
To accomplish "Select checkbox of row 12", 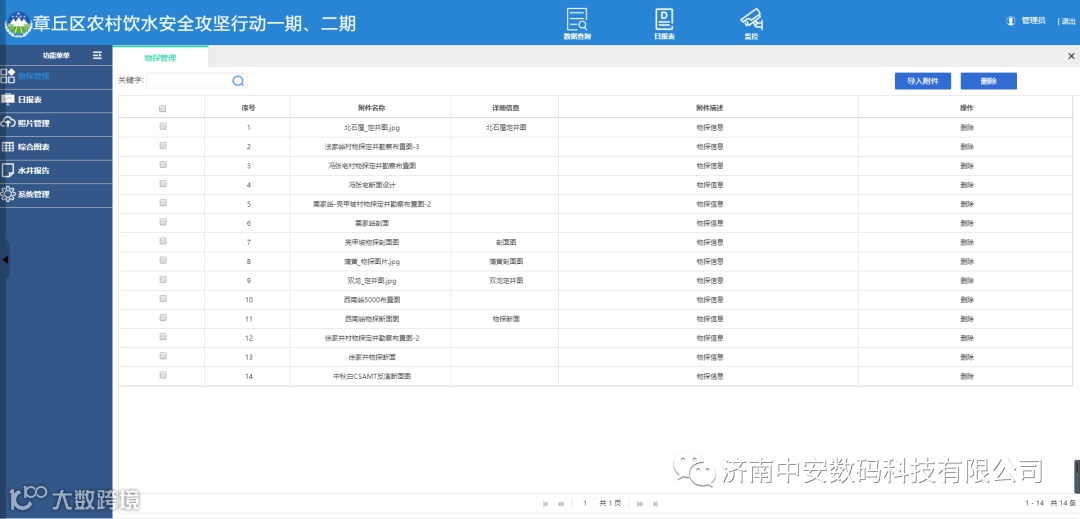I will pos(163,337).
